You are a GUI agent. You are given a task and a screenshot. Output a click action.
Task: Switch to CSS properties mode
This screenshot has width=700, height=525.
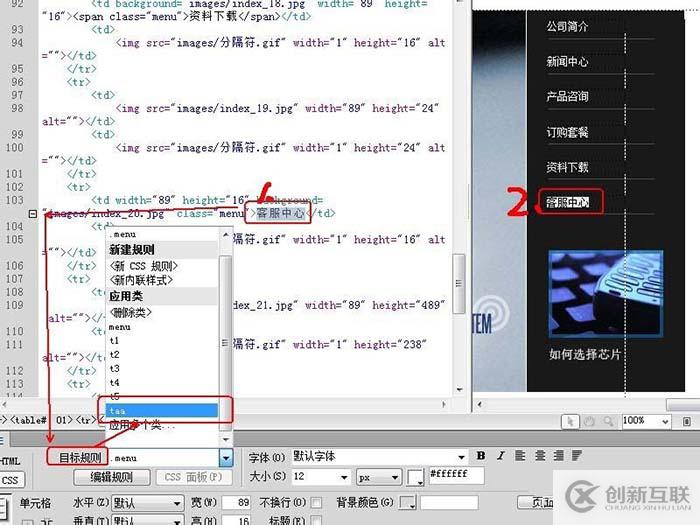pyautogui.click(x=11, y=480)
